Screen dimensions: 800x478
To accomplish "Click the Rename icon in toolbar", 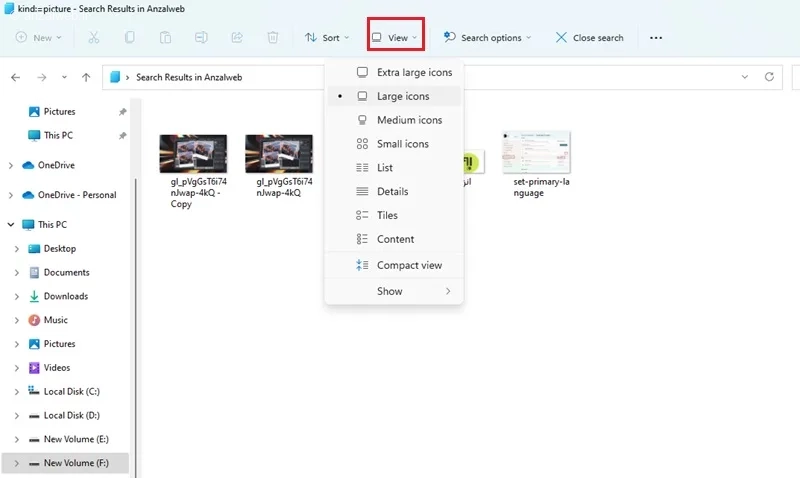I will pyautogui.click(x=201, y=37).
